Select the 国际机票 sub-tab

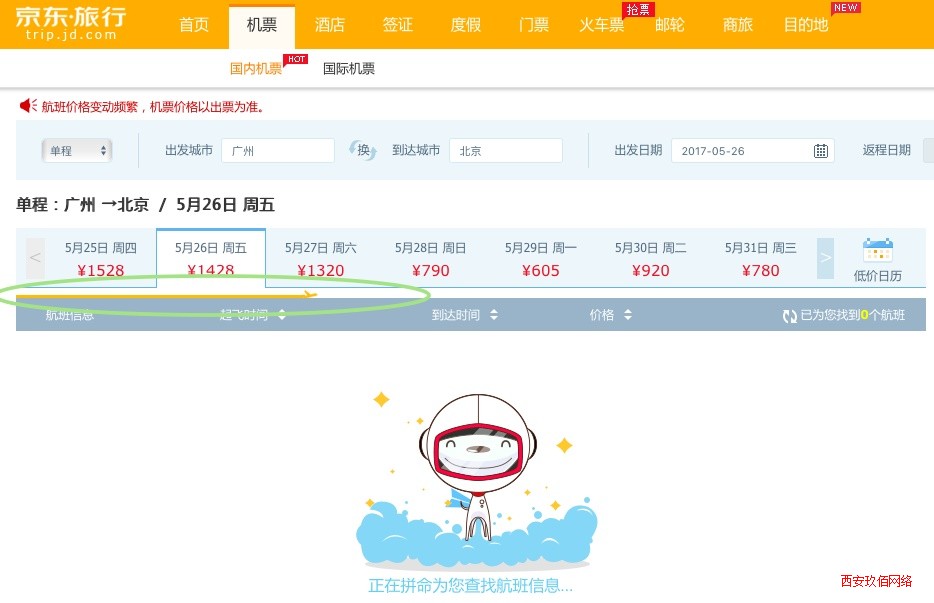[348, 69]
